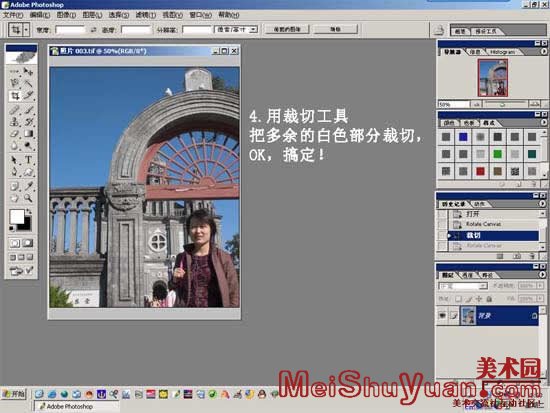Screen dimensions: 550x413
Task: Open the layer opacity slider arrow
Action: pyautogui.click(x=540, y=286)
